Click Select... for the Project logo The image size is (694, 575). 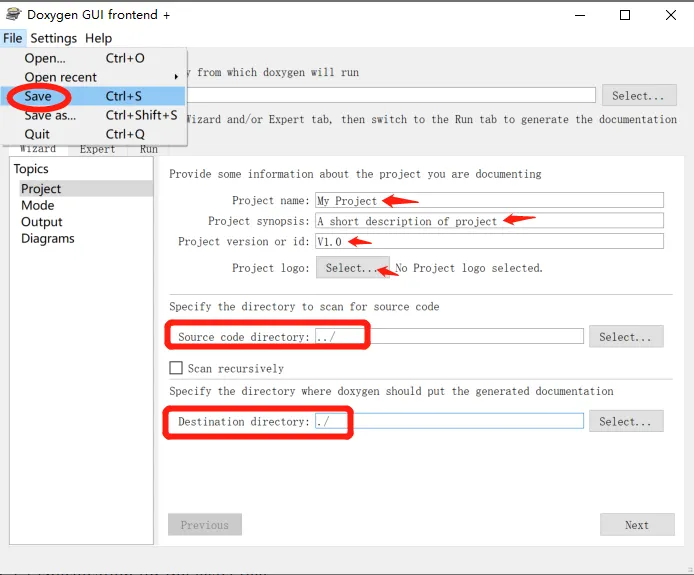pyautogui.click(x=352, y=268)
